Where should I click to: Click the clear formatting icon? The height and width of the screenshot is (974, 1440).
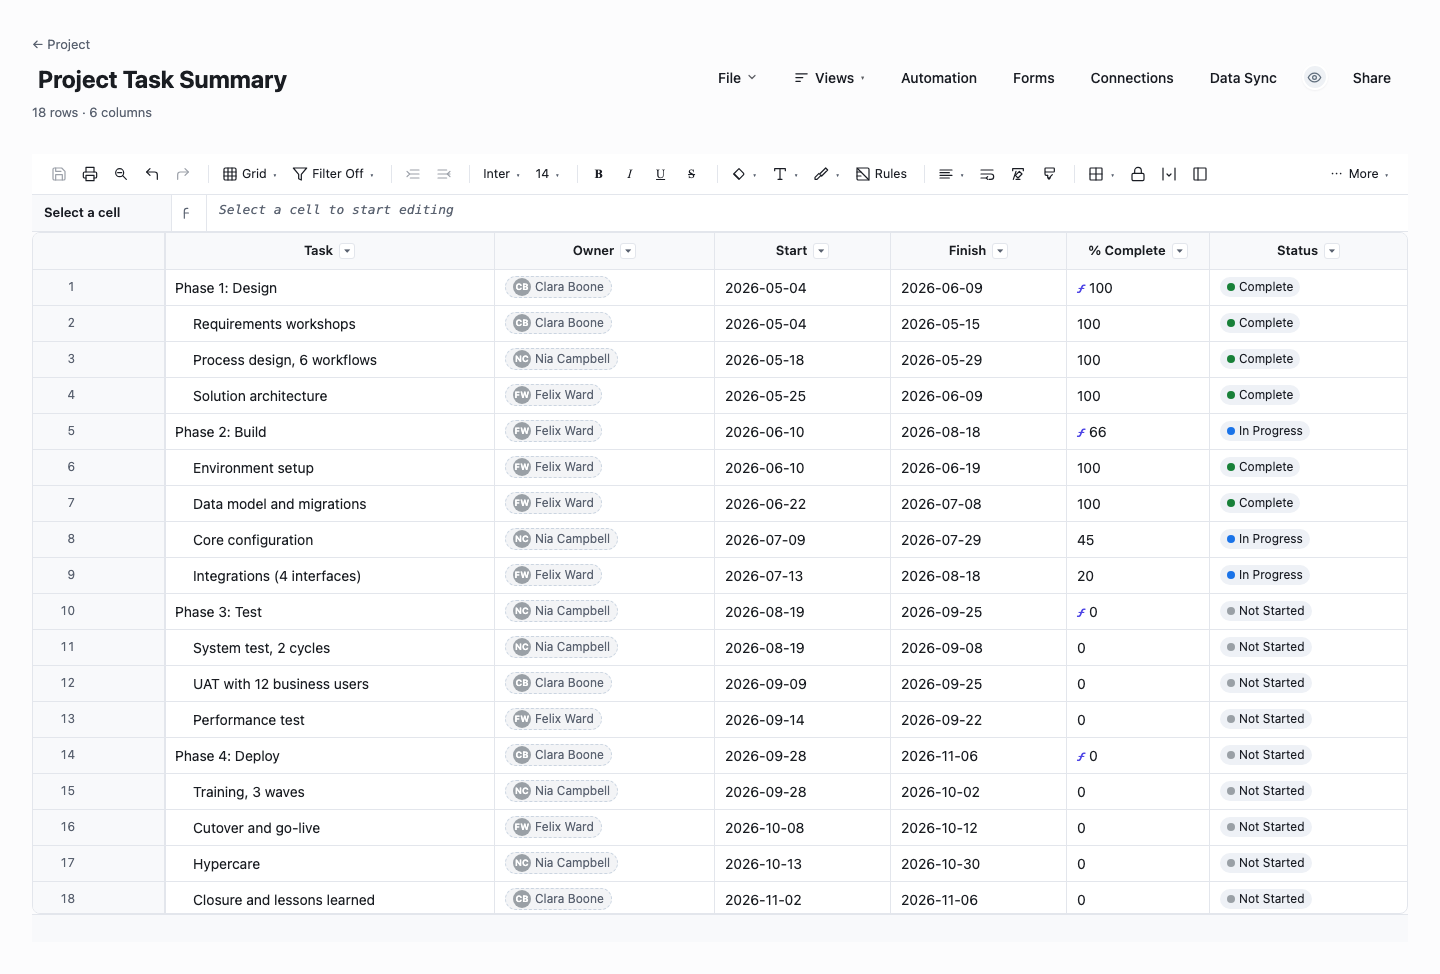(x=1018, y=174)
